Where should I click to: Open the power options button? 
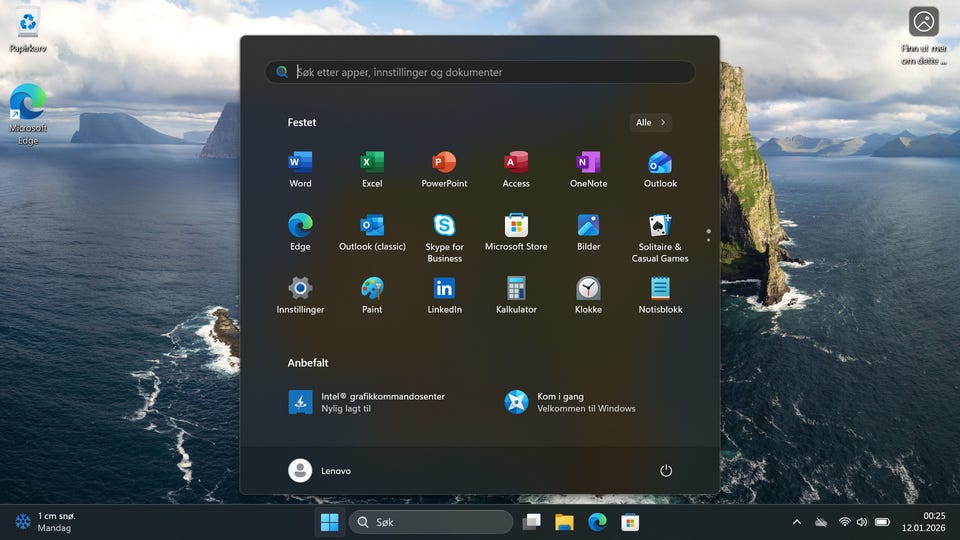[666, 471]
